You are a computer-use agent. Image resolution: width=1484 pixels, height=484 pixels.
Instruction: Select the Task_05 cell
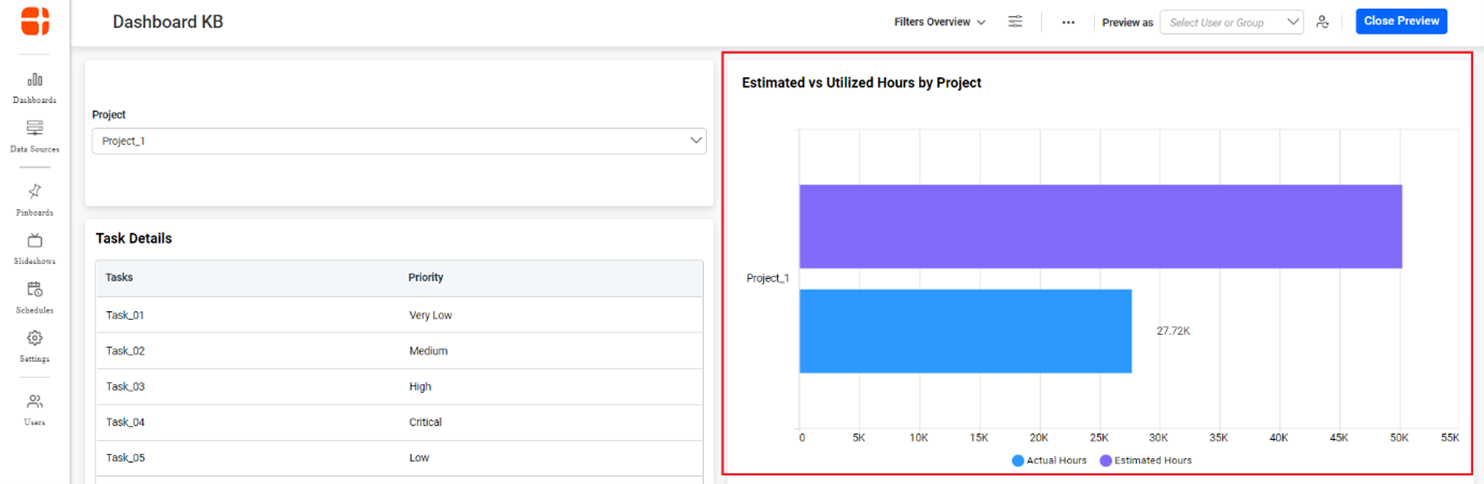[125, 458]
